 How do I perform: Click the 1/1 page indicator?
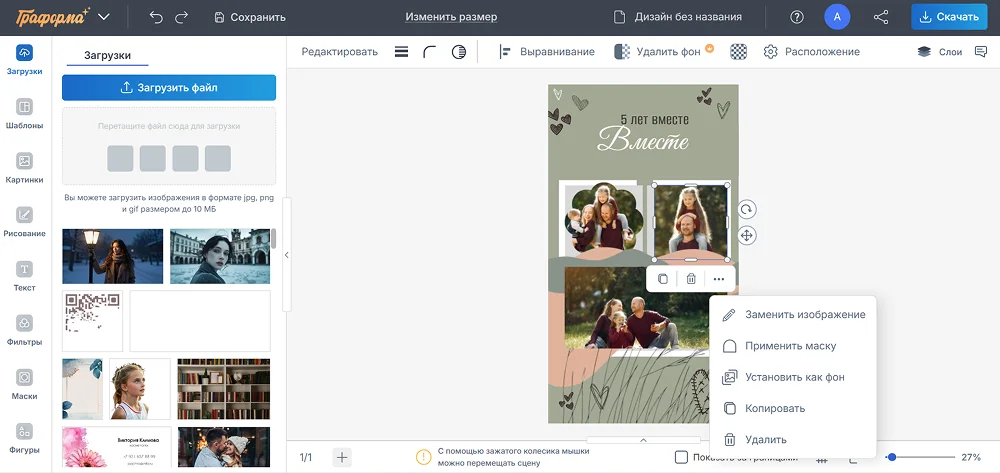306,457
